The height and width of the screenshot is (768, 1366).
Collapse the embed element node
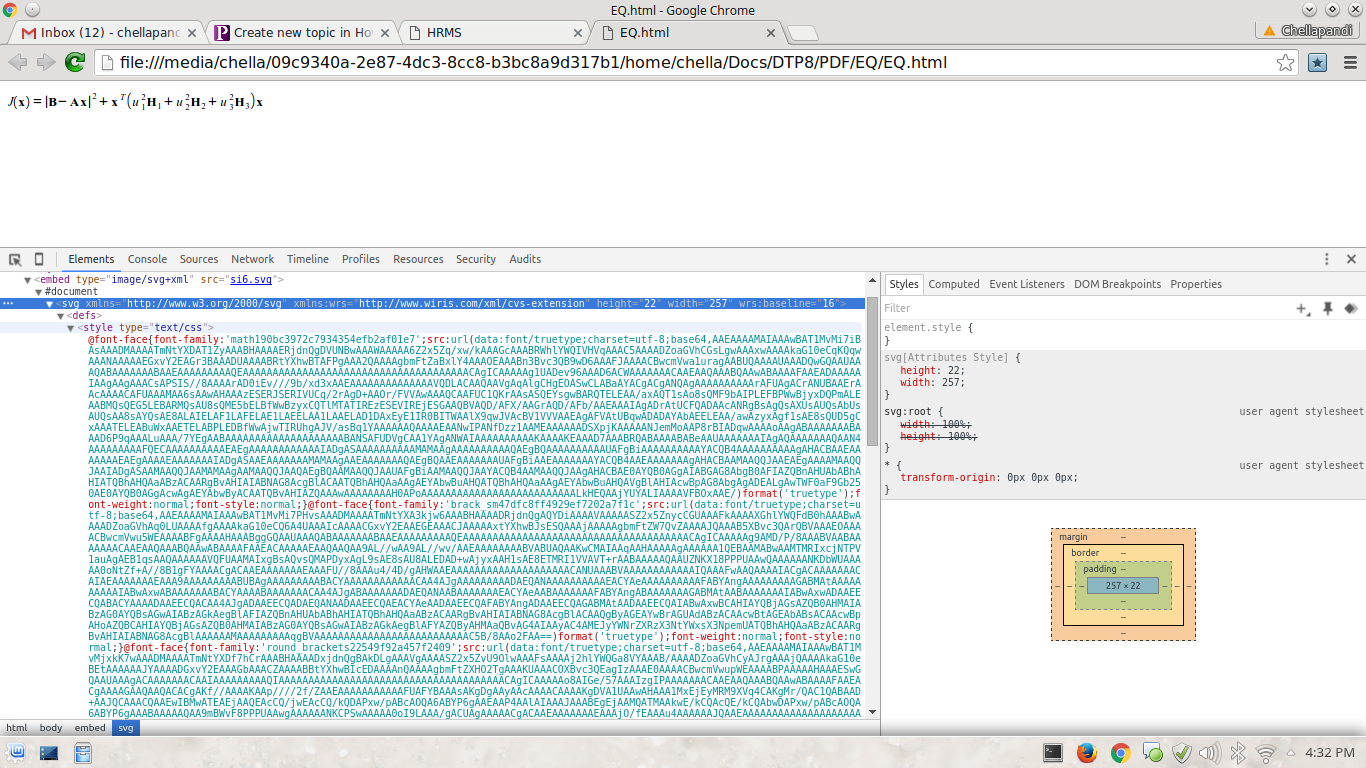(28, 280)
